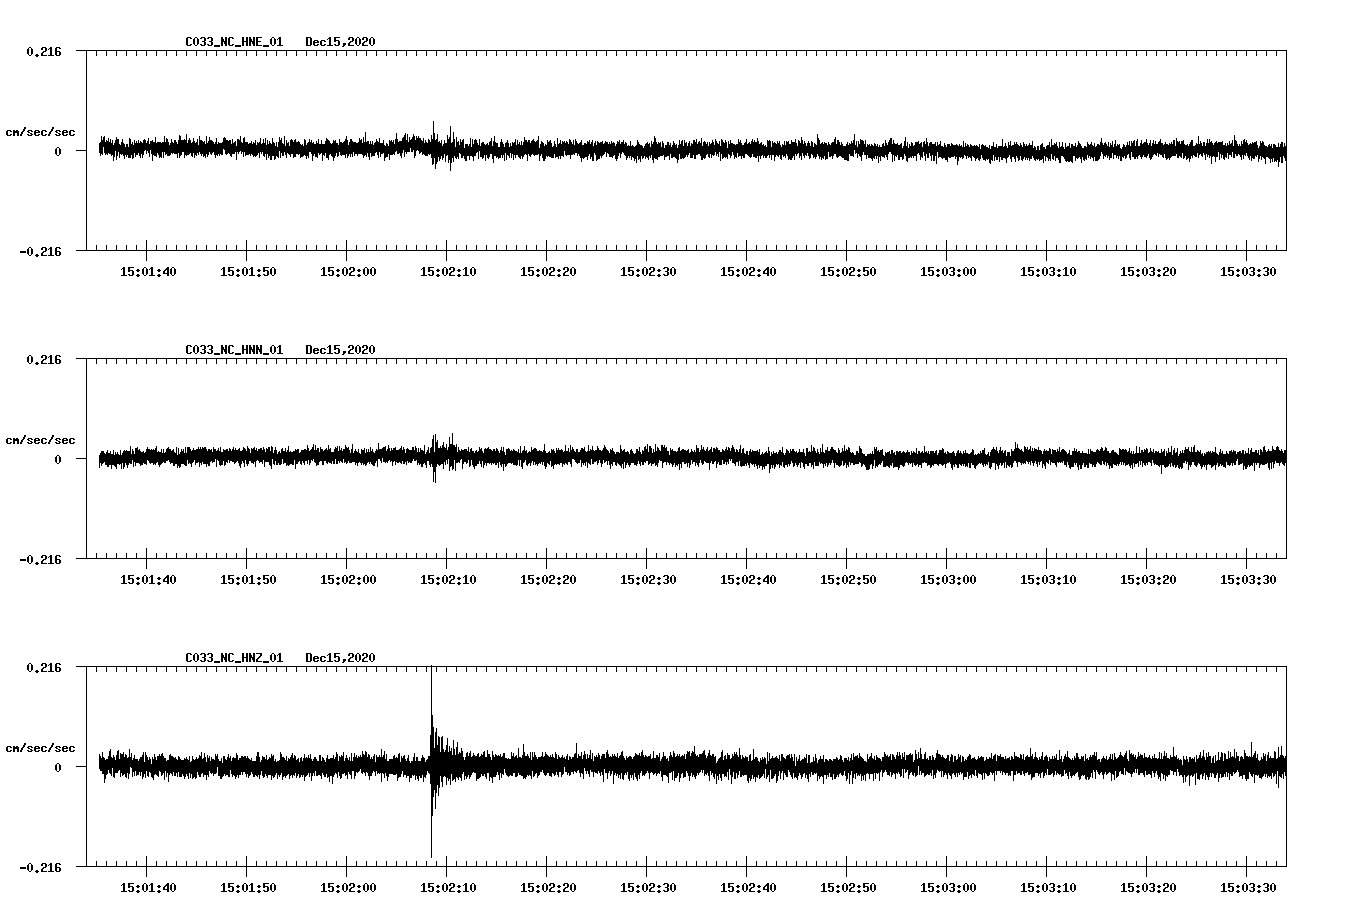Image resolution: width=1358 pixels, height=924 pixels.
Task: Click the 0.216 amplitude label on top plot
Action: [x=44, y=49]
